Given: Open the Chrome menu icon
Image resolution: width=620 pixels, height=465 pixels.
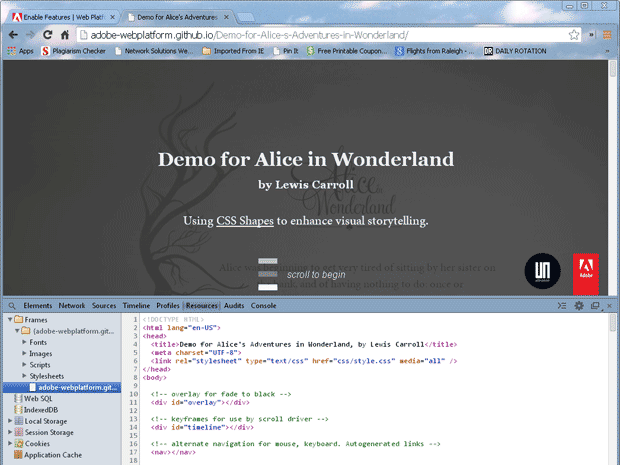Looking at the screenshot, I should pos(607,35).
